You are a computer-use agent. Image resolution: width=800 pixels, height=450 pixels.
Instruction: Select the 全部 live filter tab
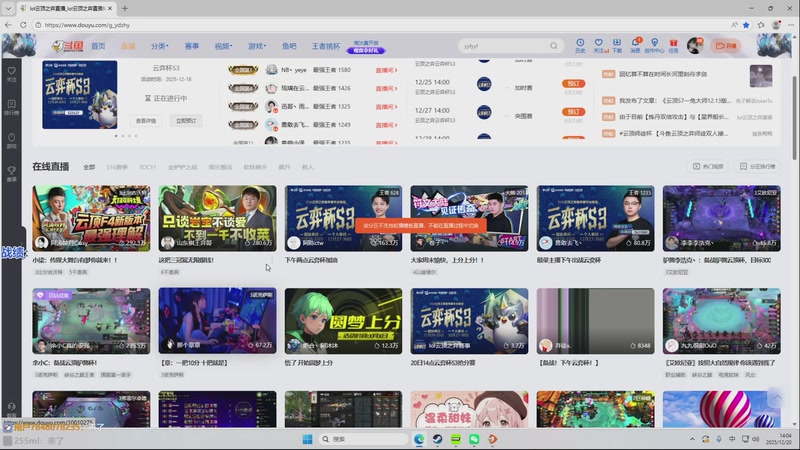pos(89,167)
